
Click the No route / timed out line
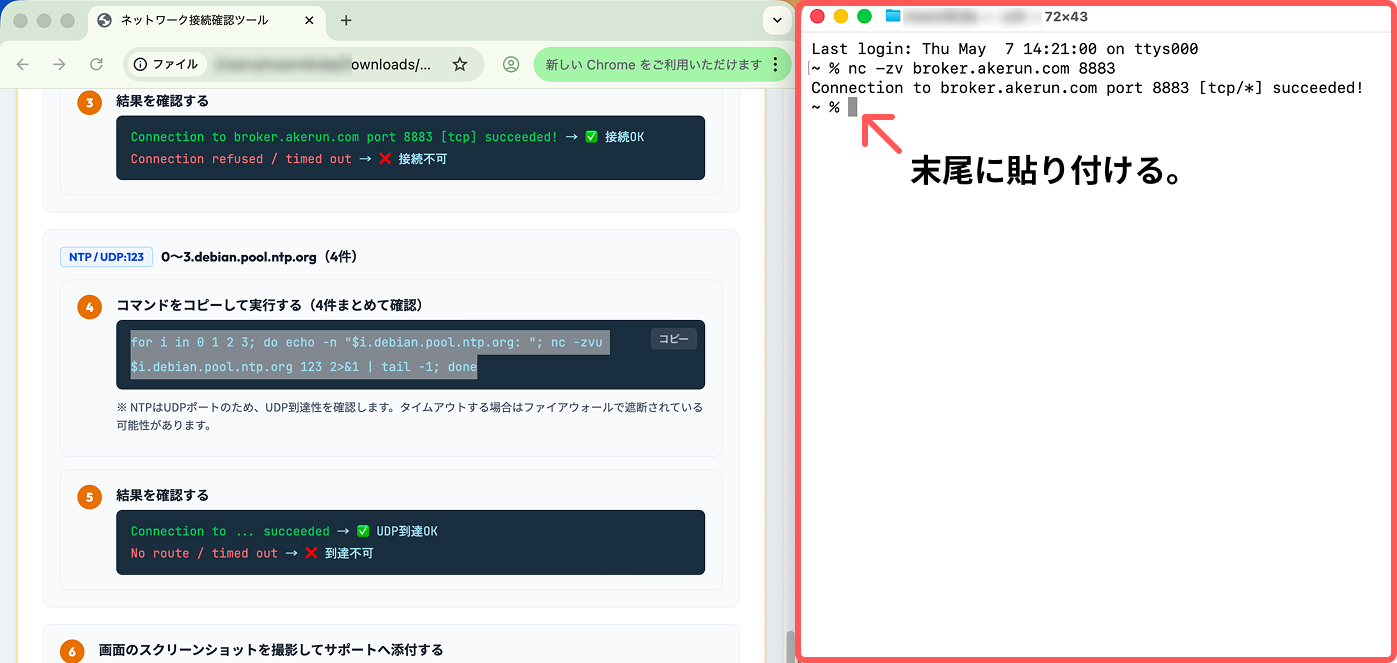click(252, 553)
